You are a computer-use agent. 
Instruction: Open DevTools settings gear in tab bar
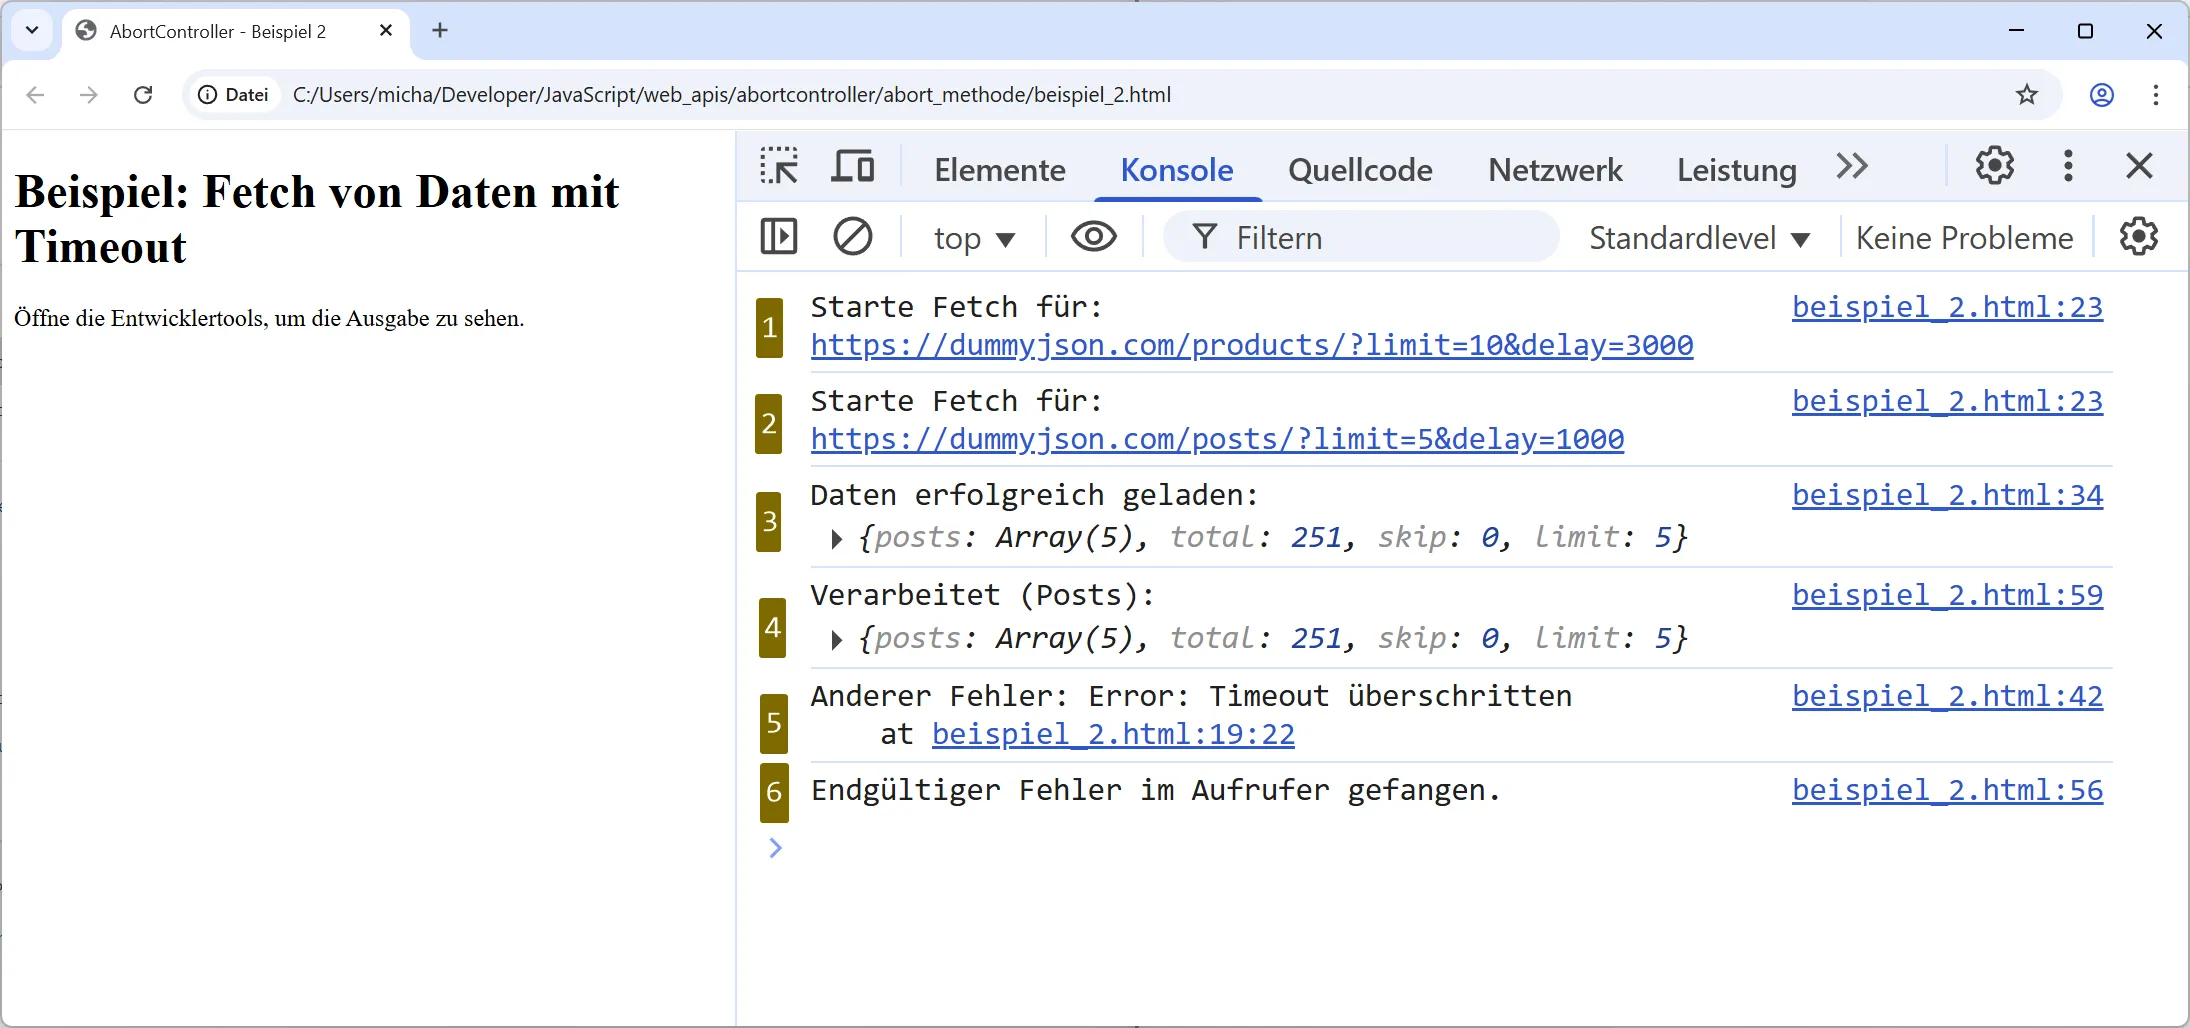(x=1994, y=166)
